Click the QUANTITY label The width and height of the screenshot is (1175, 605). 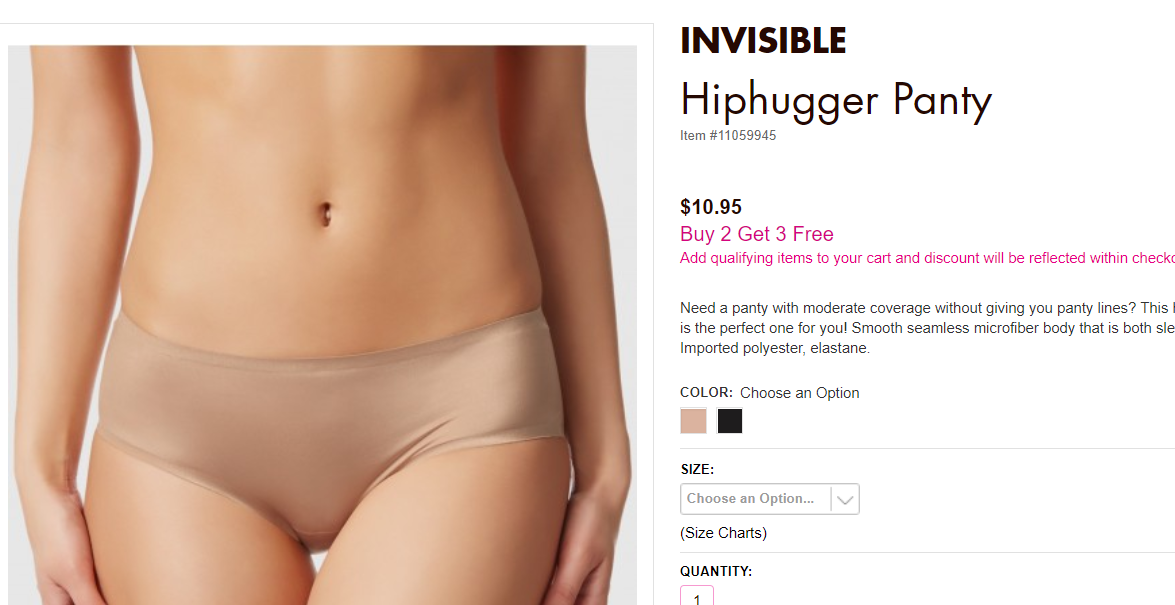716,571
